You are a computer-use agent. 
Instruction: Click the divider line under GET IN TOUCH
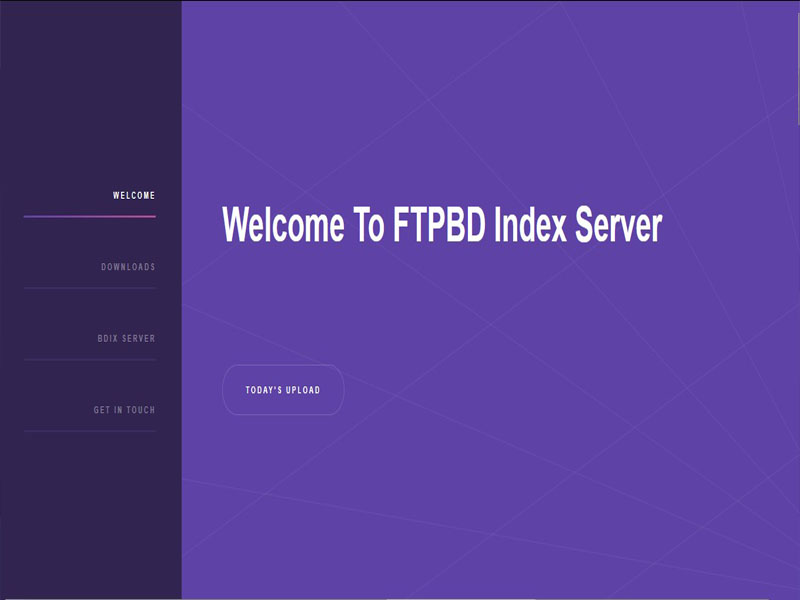pyautogui.click(x=90, y=431)
